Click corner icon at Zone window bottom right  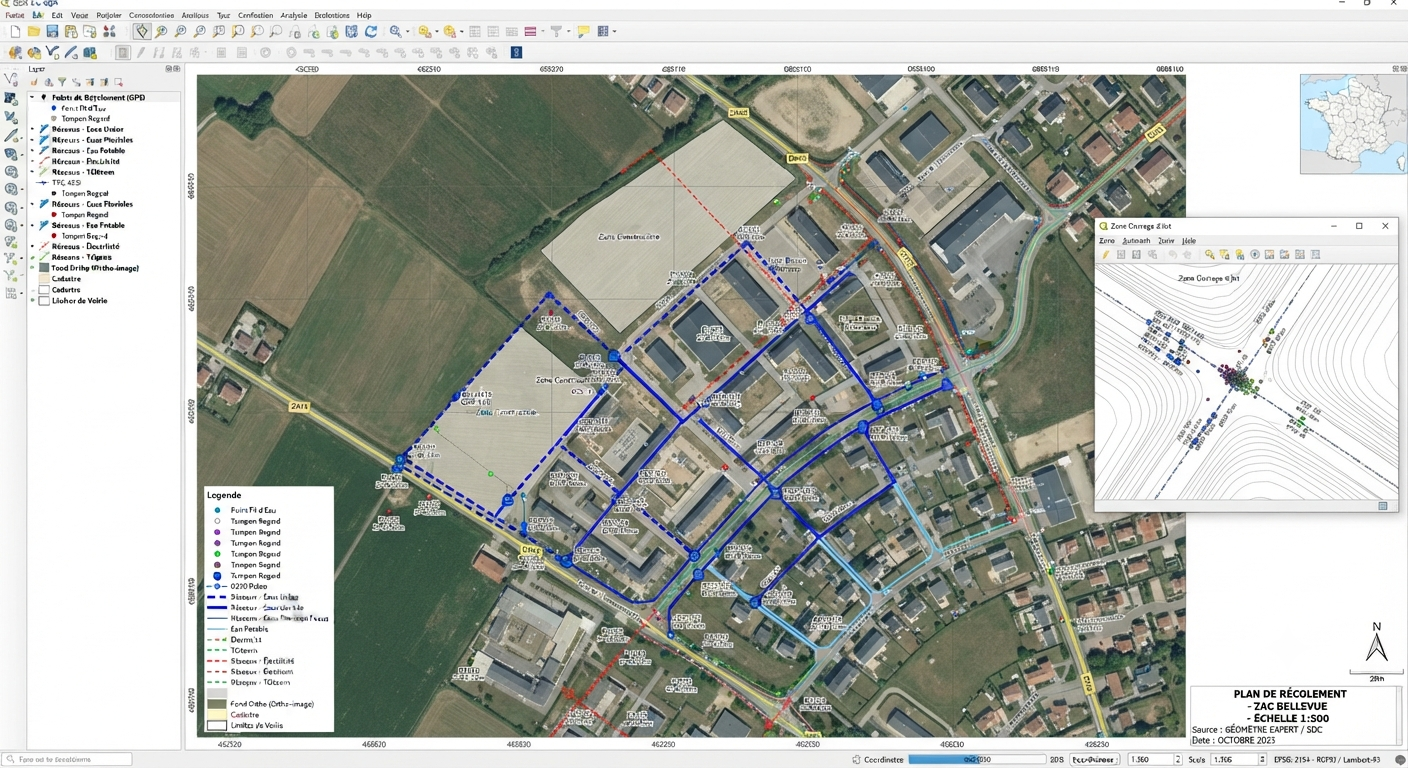1383,506
